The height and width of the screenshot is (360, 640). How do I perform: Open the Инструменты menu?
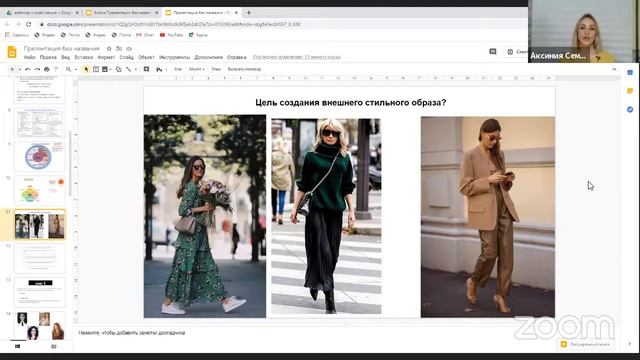click(x=174, y=58)
